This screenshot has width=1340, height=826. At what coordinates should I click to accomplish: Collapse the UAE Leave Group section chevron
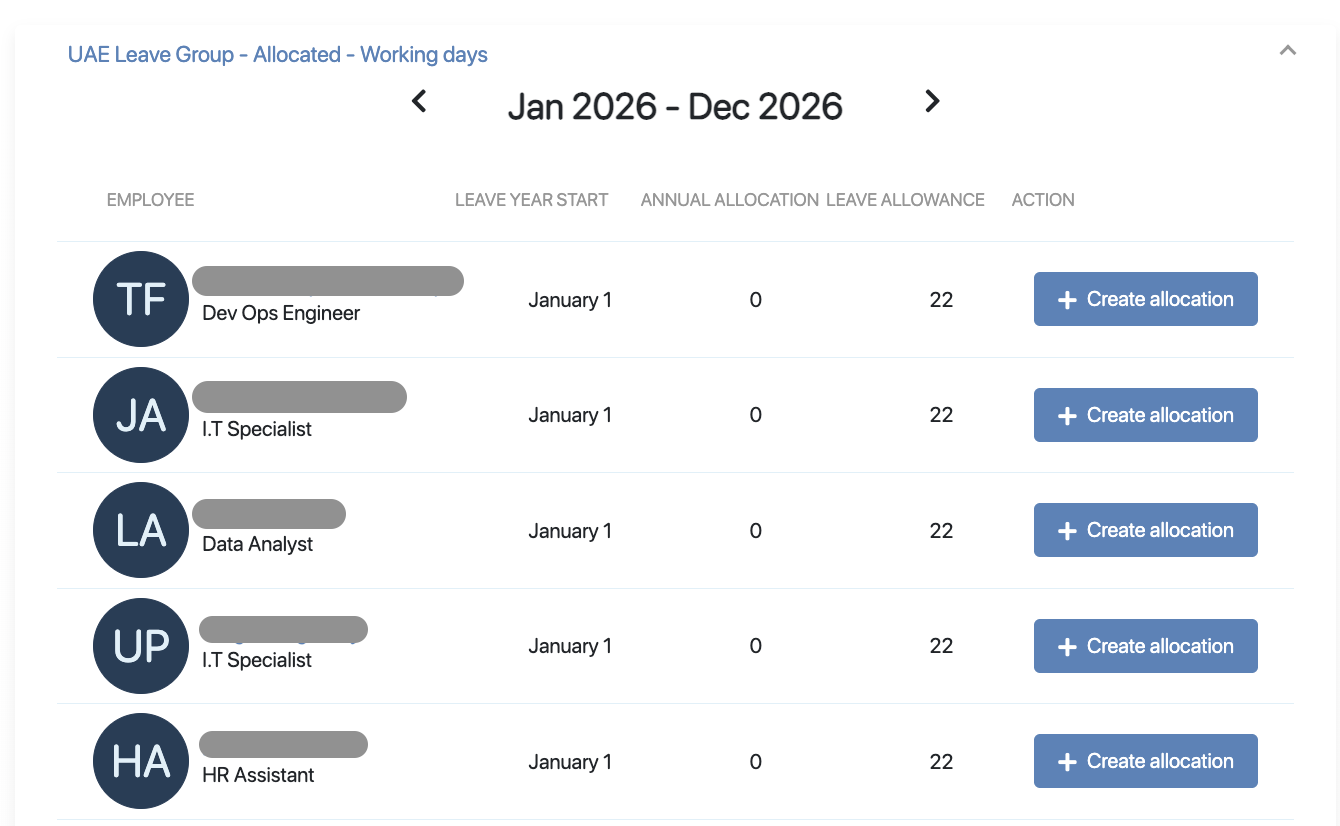coord(1288,50)
